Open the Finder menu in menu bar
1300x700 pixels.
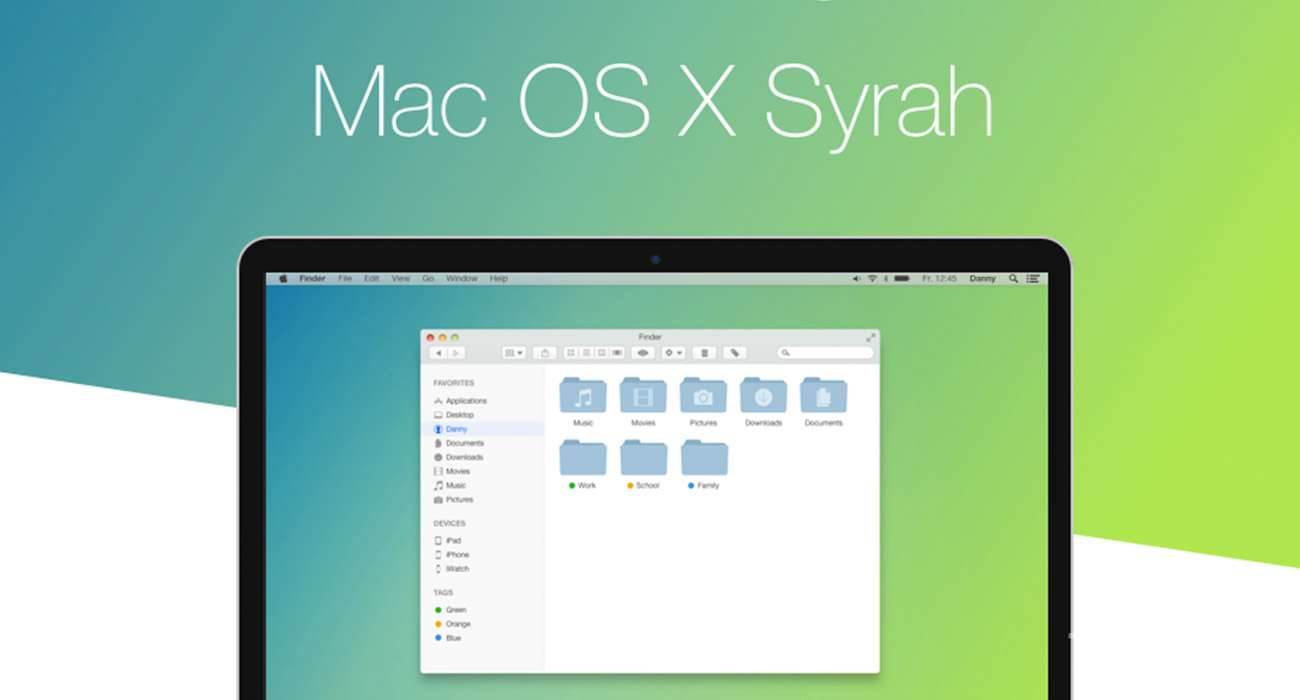312,279
